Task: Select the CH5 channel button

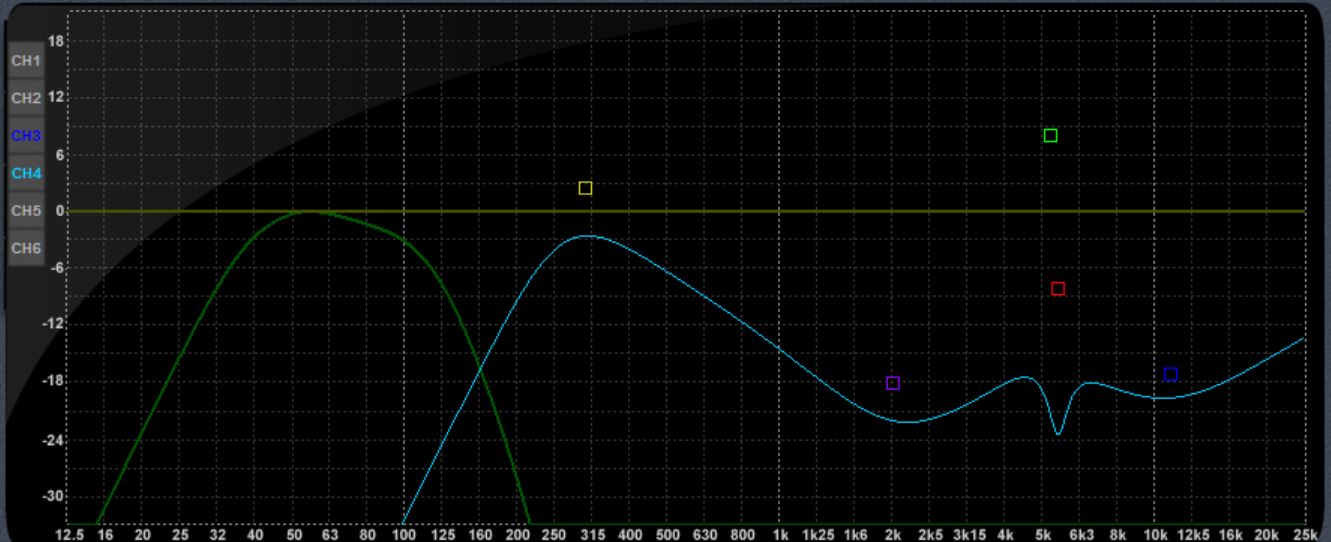Action: click(26, 210)
